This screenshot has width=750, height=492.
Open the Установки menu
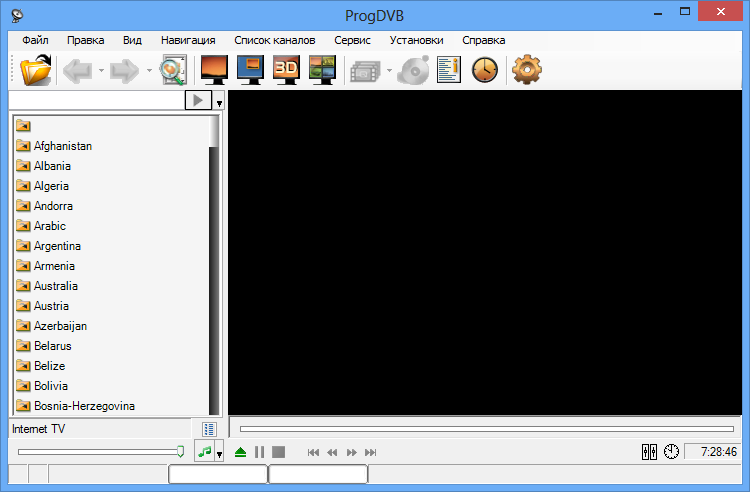click(x=417, y=40)
